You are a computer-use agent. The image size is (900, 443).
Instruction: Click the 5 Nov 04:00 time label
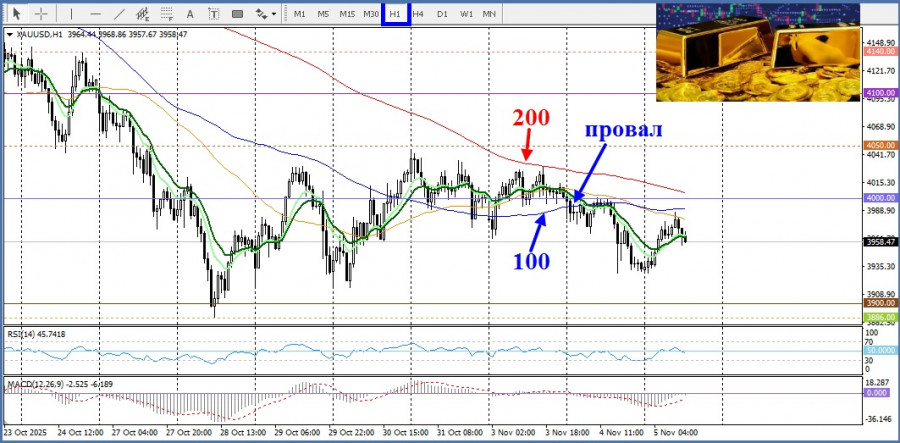(x=677, y=432)
